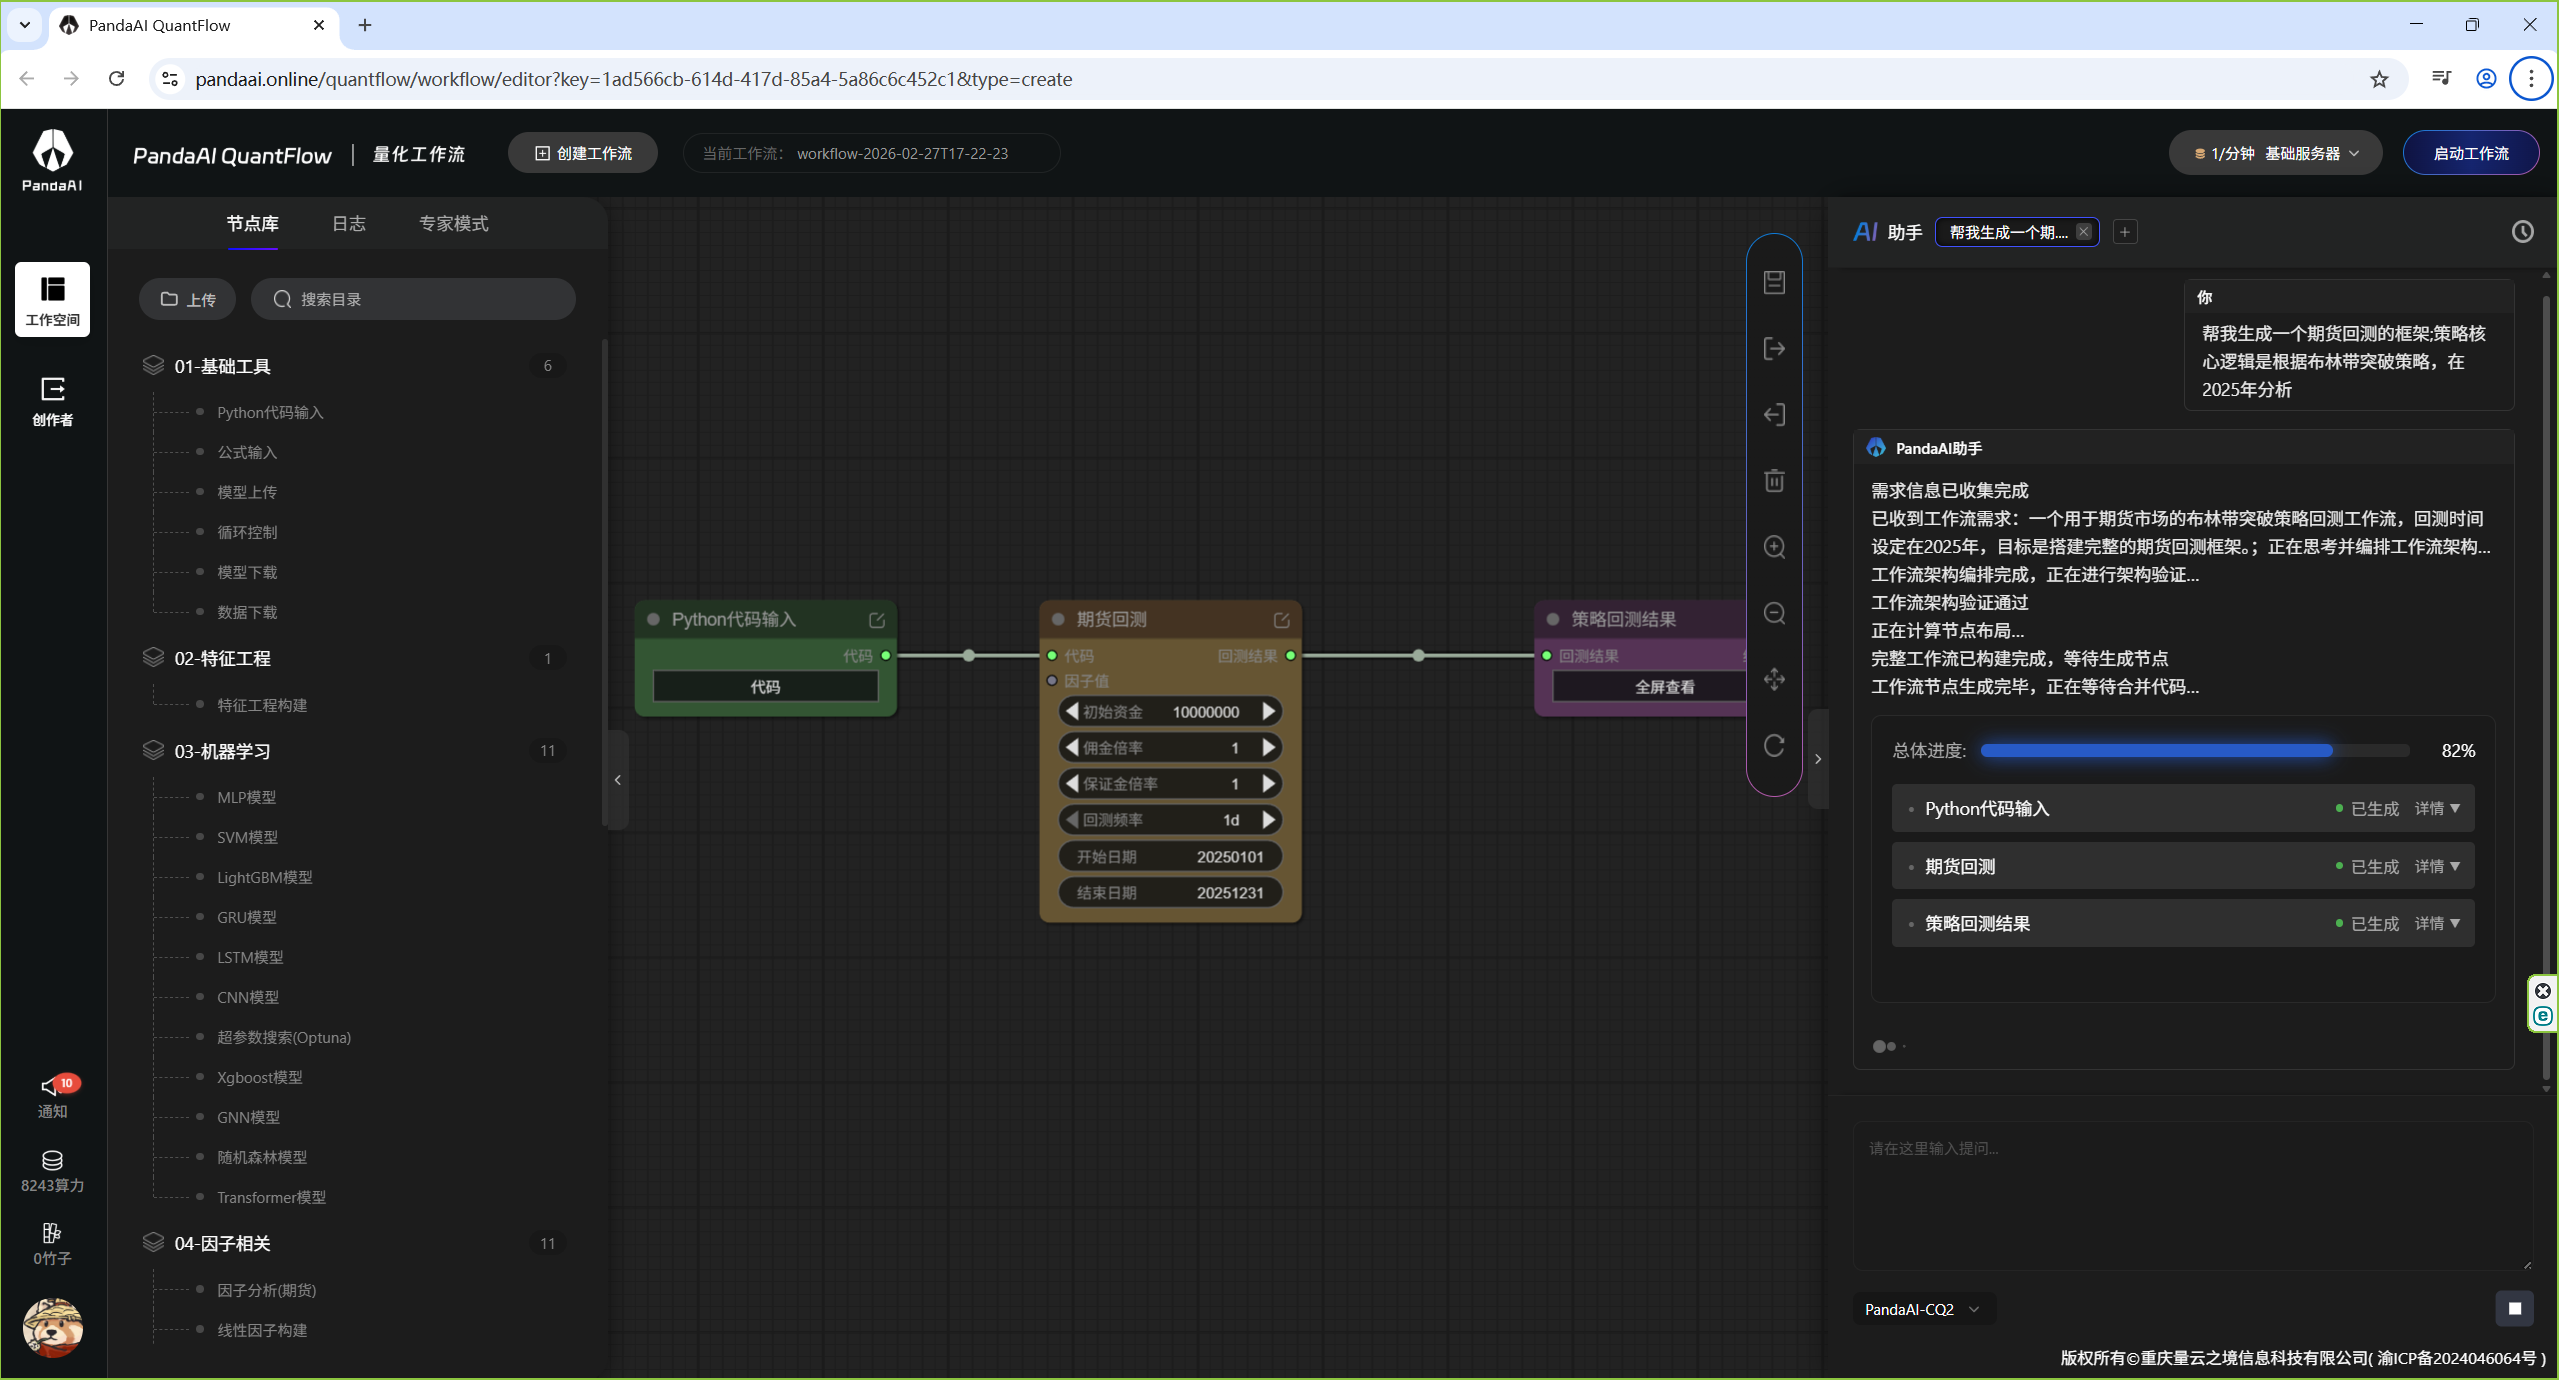Open the 工作空间 sidebar section

[52, 300]
